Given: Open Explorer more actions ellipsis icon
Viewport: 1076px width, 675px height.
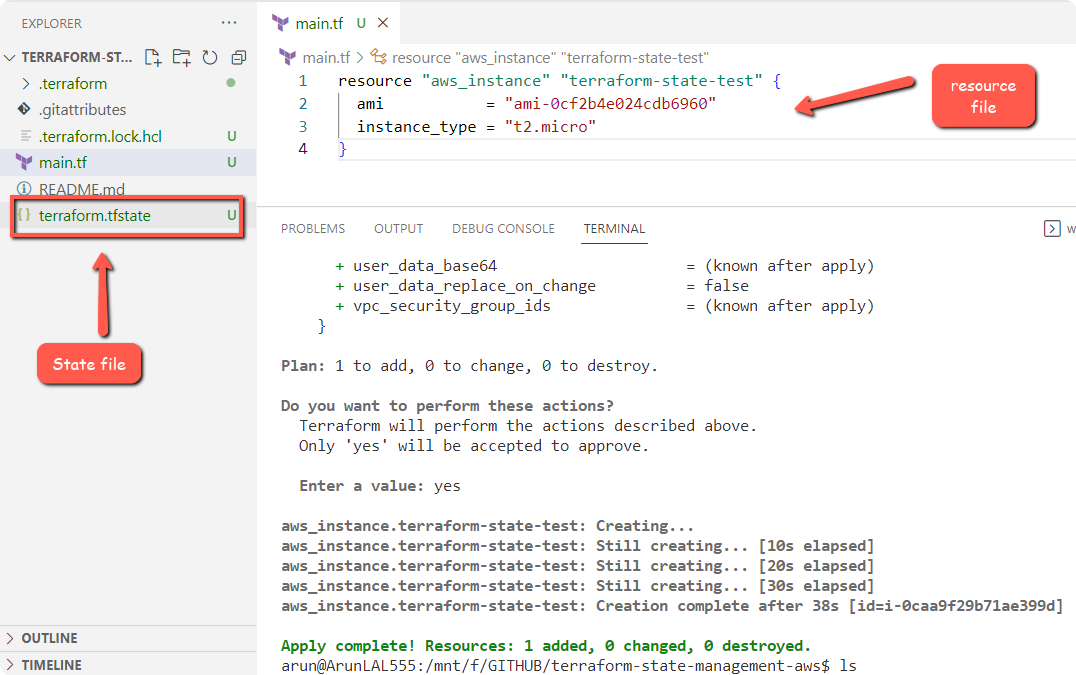Looking at the screenshot, I should (229, 22).
